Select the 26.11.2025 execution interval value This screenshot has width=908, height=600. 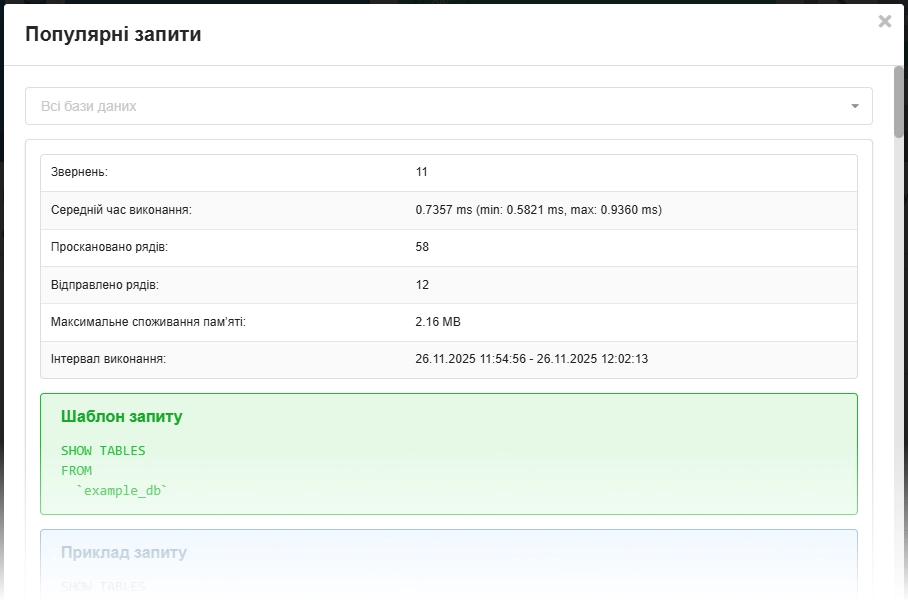click(532, 359)
